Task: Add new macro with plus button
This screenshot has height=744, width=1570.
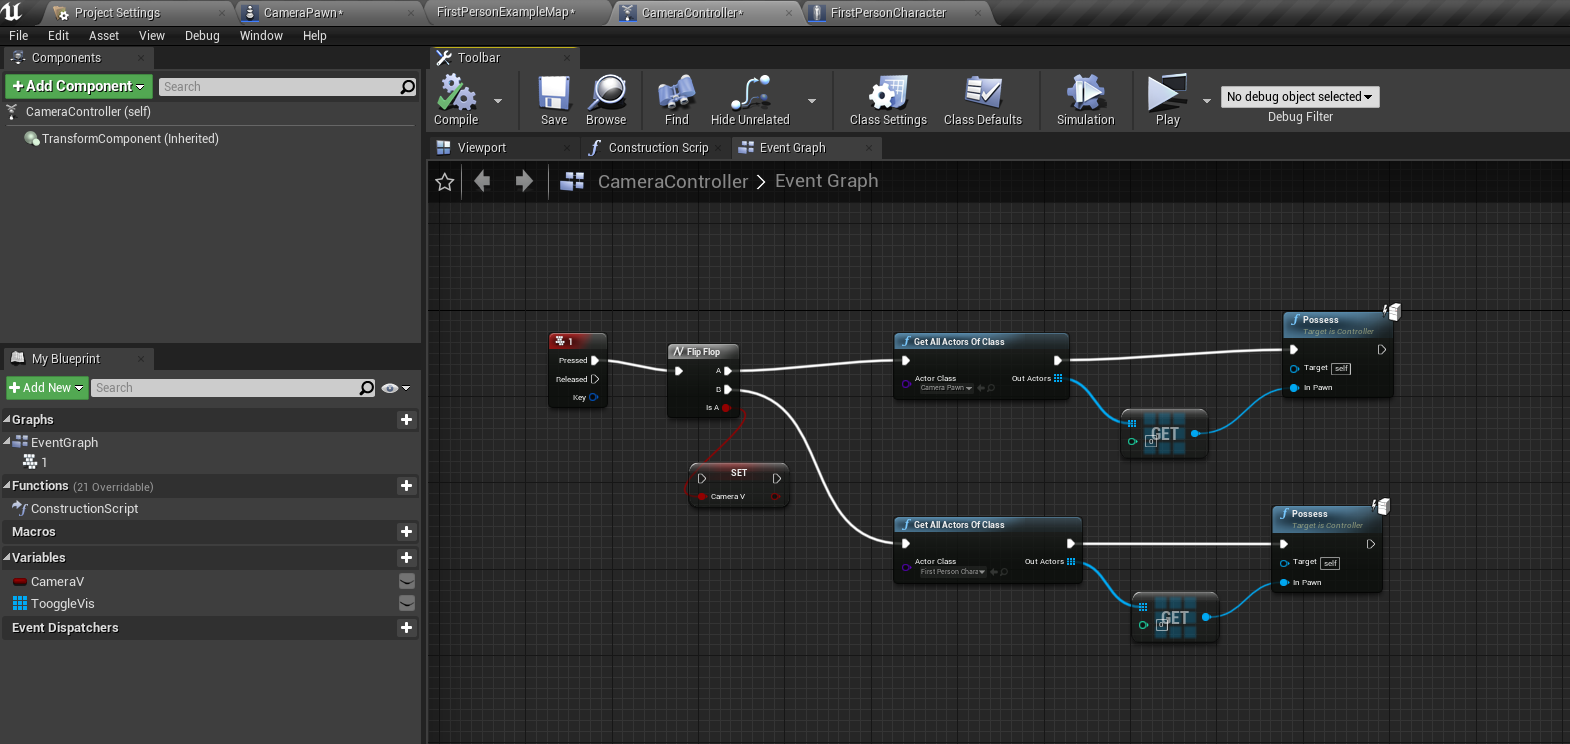Action: pyautogui.click(x=406, y=532)
